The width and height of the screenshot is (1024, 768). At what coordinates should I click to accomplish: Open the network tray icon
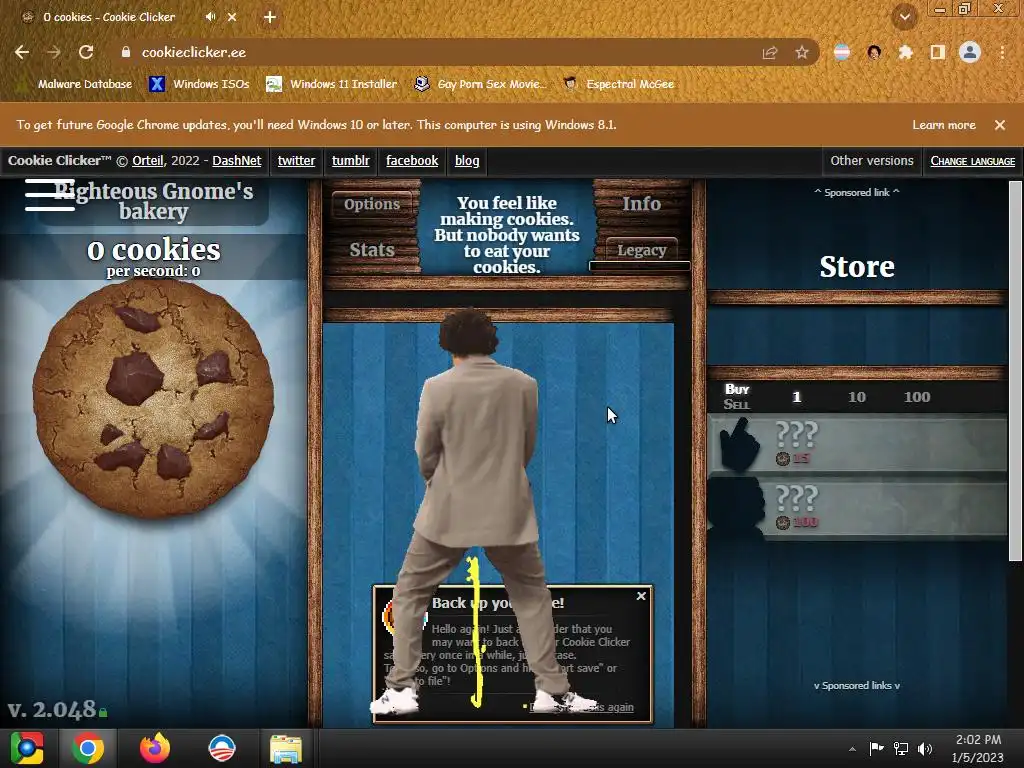[901, 748]
